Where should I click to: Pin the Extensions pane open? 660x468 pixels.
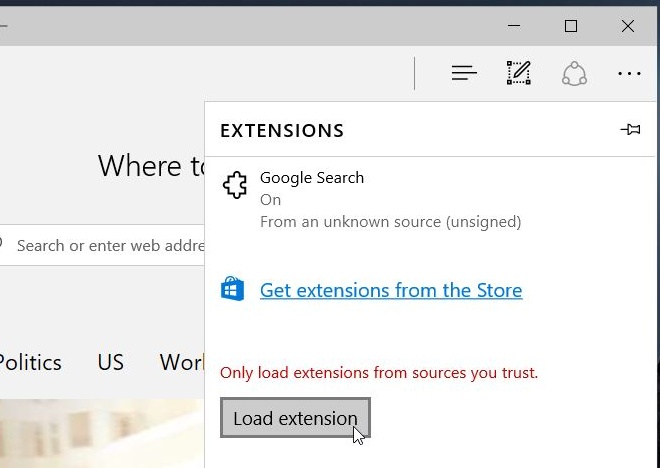pyautogui.click(x=630, y=129)
